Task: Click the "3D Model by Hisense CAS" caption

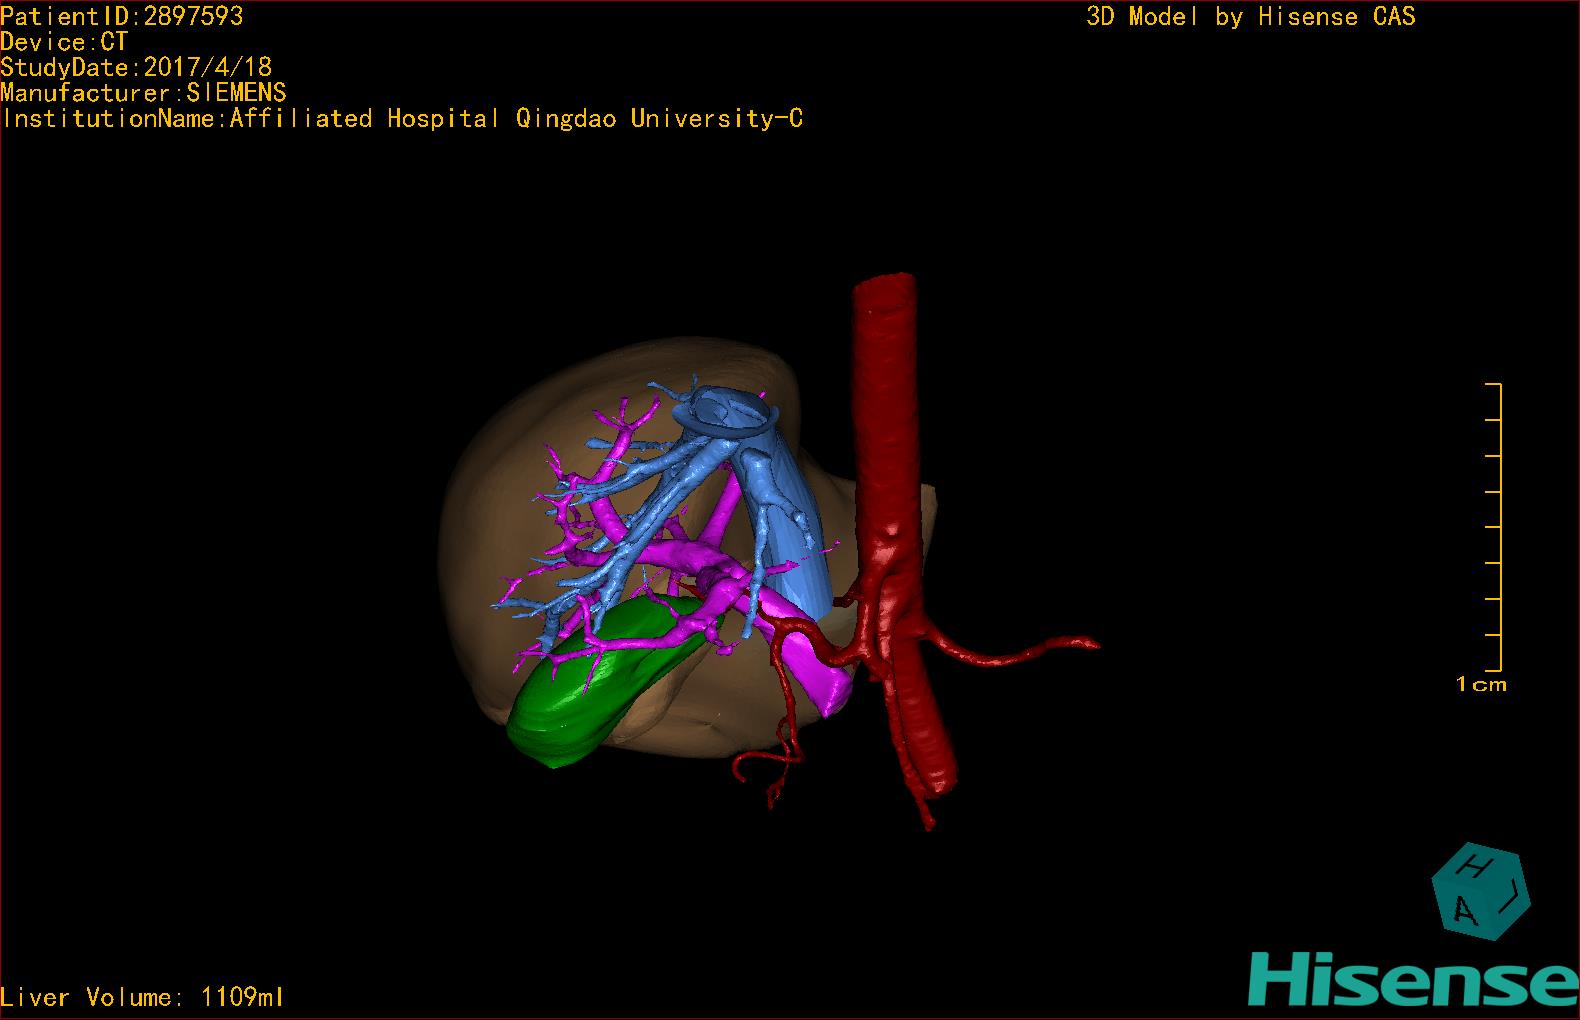Action: pos(1251,17)
